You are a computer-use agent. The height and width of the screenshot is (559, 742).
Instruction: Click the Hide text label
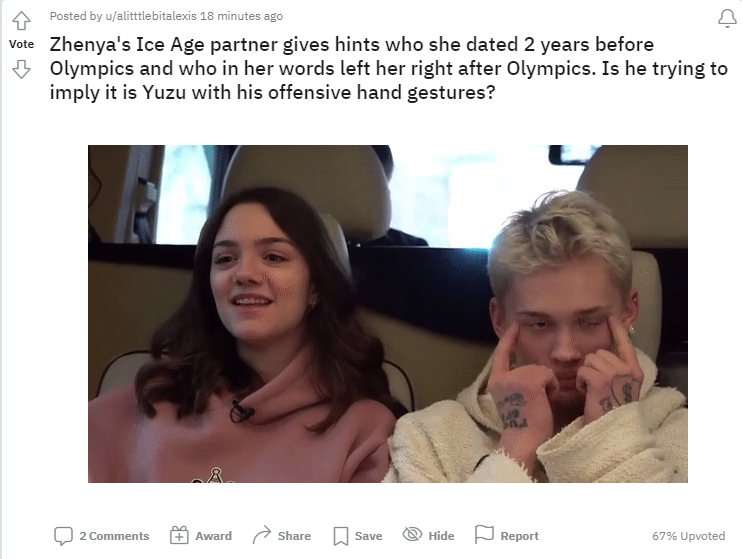(x=441, y=536)
